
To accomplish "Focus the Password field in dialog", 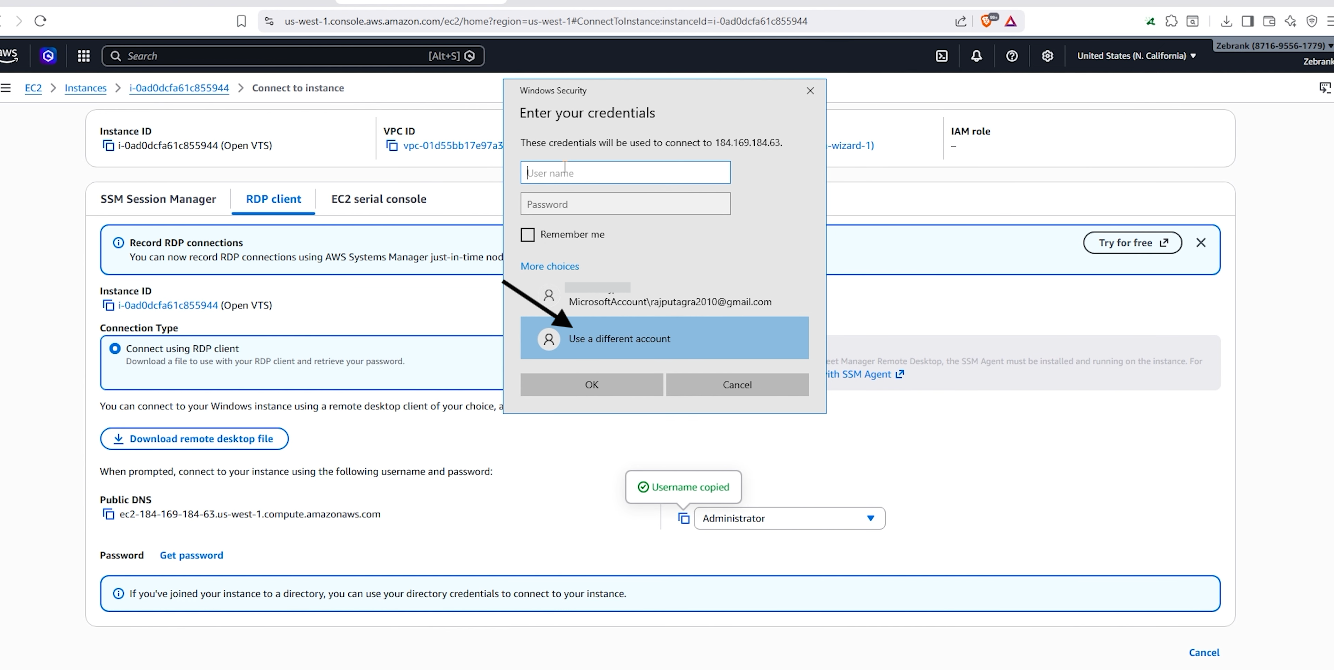I will tap(625, 204).
